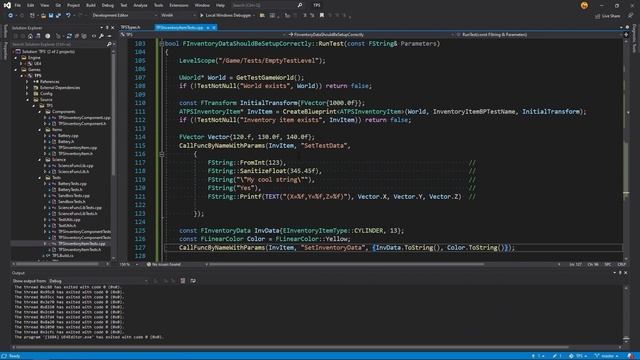Close the Solution Explorer panel

coord(113,28)
